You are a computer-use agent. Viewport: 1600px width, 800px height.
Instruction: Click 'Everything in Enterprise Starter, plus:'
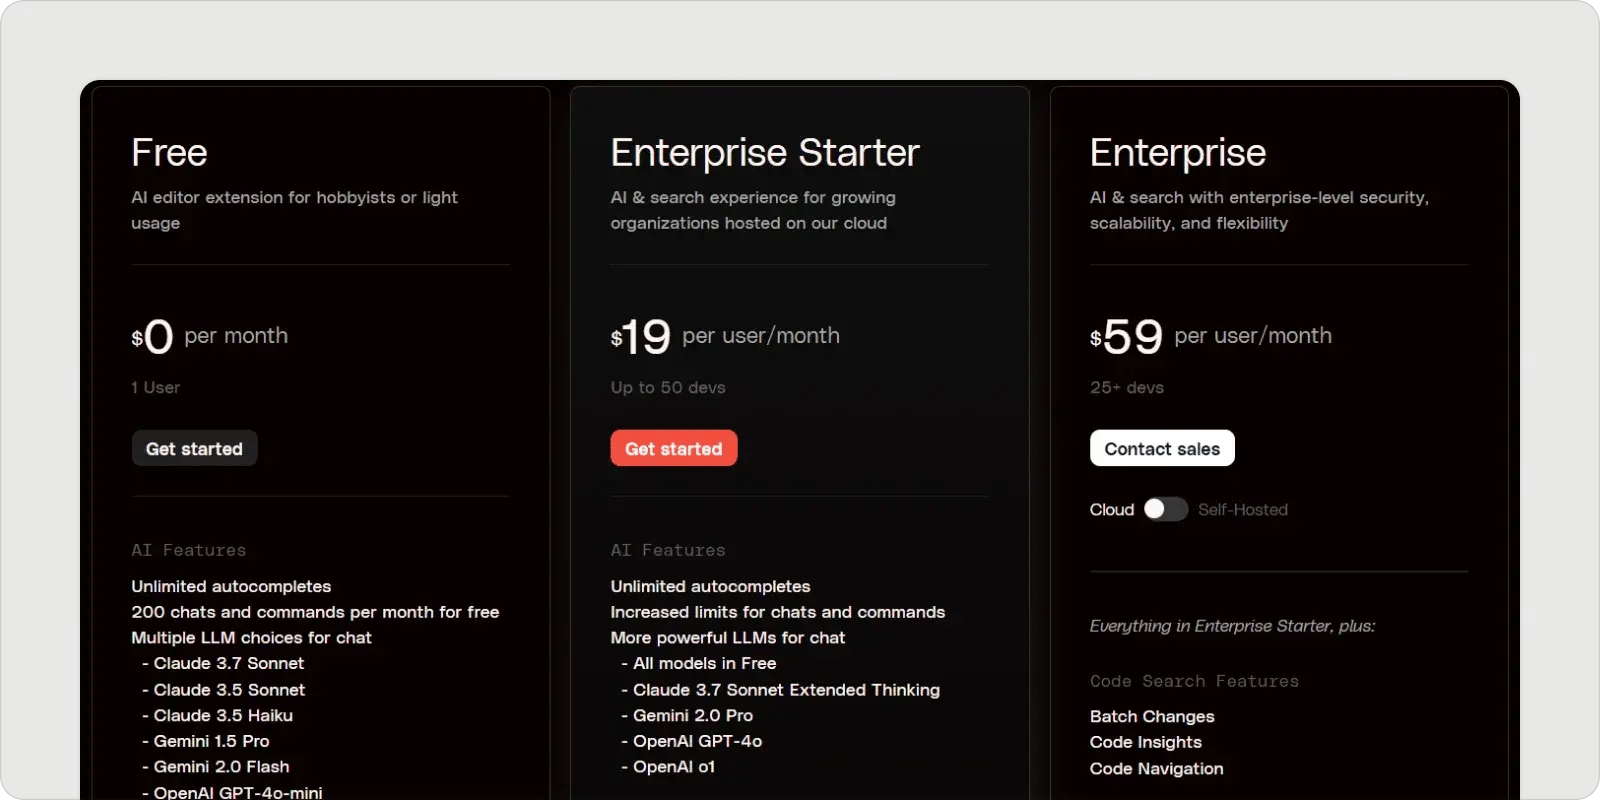[1233, 626]
